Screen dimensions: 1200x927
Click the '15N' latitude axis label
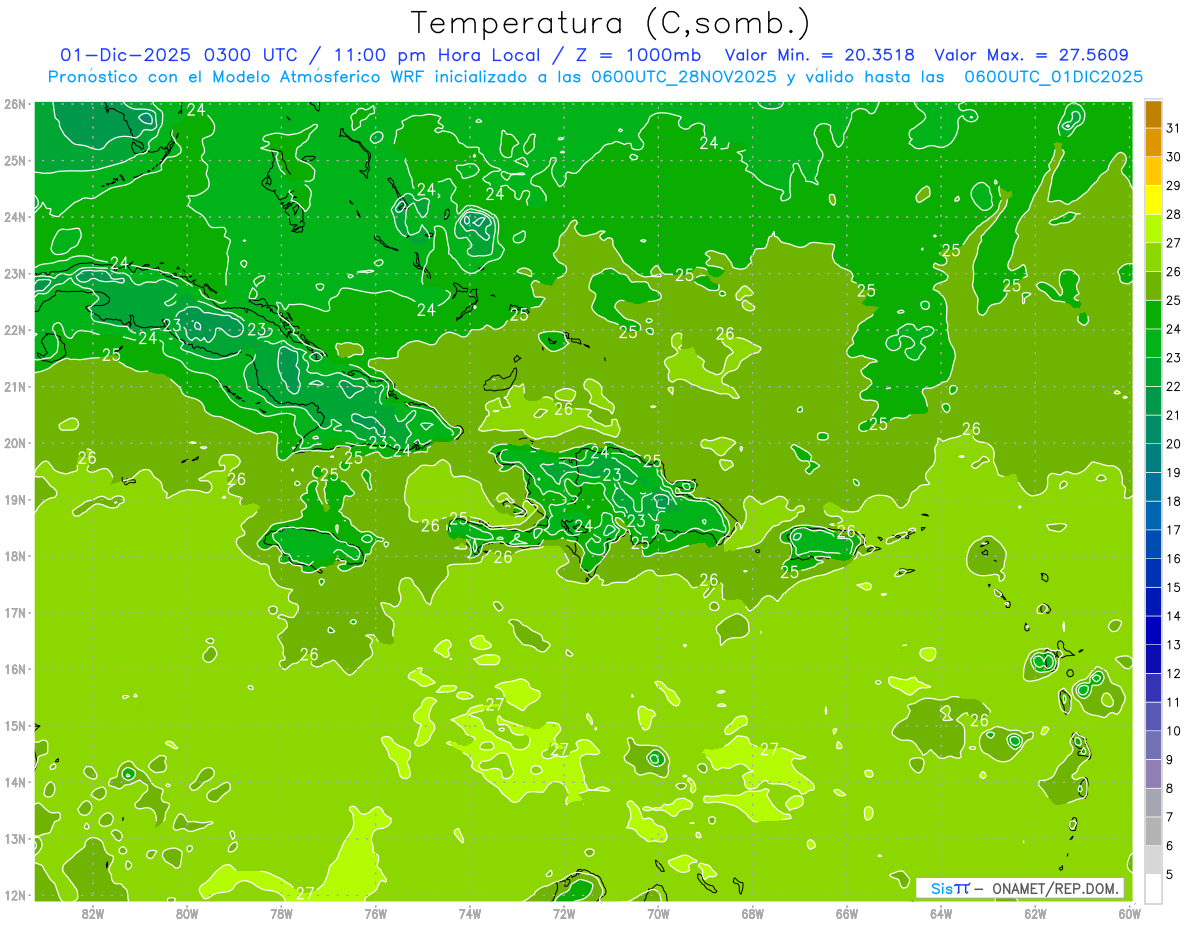tap(14, 726)
